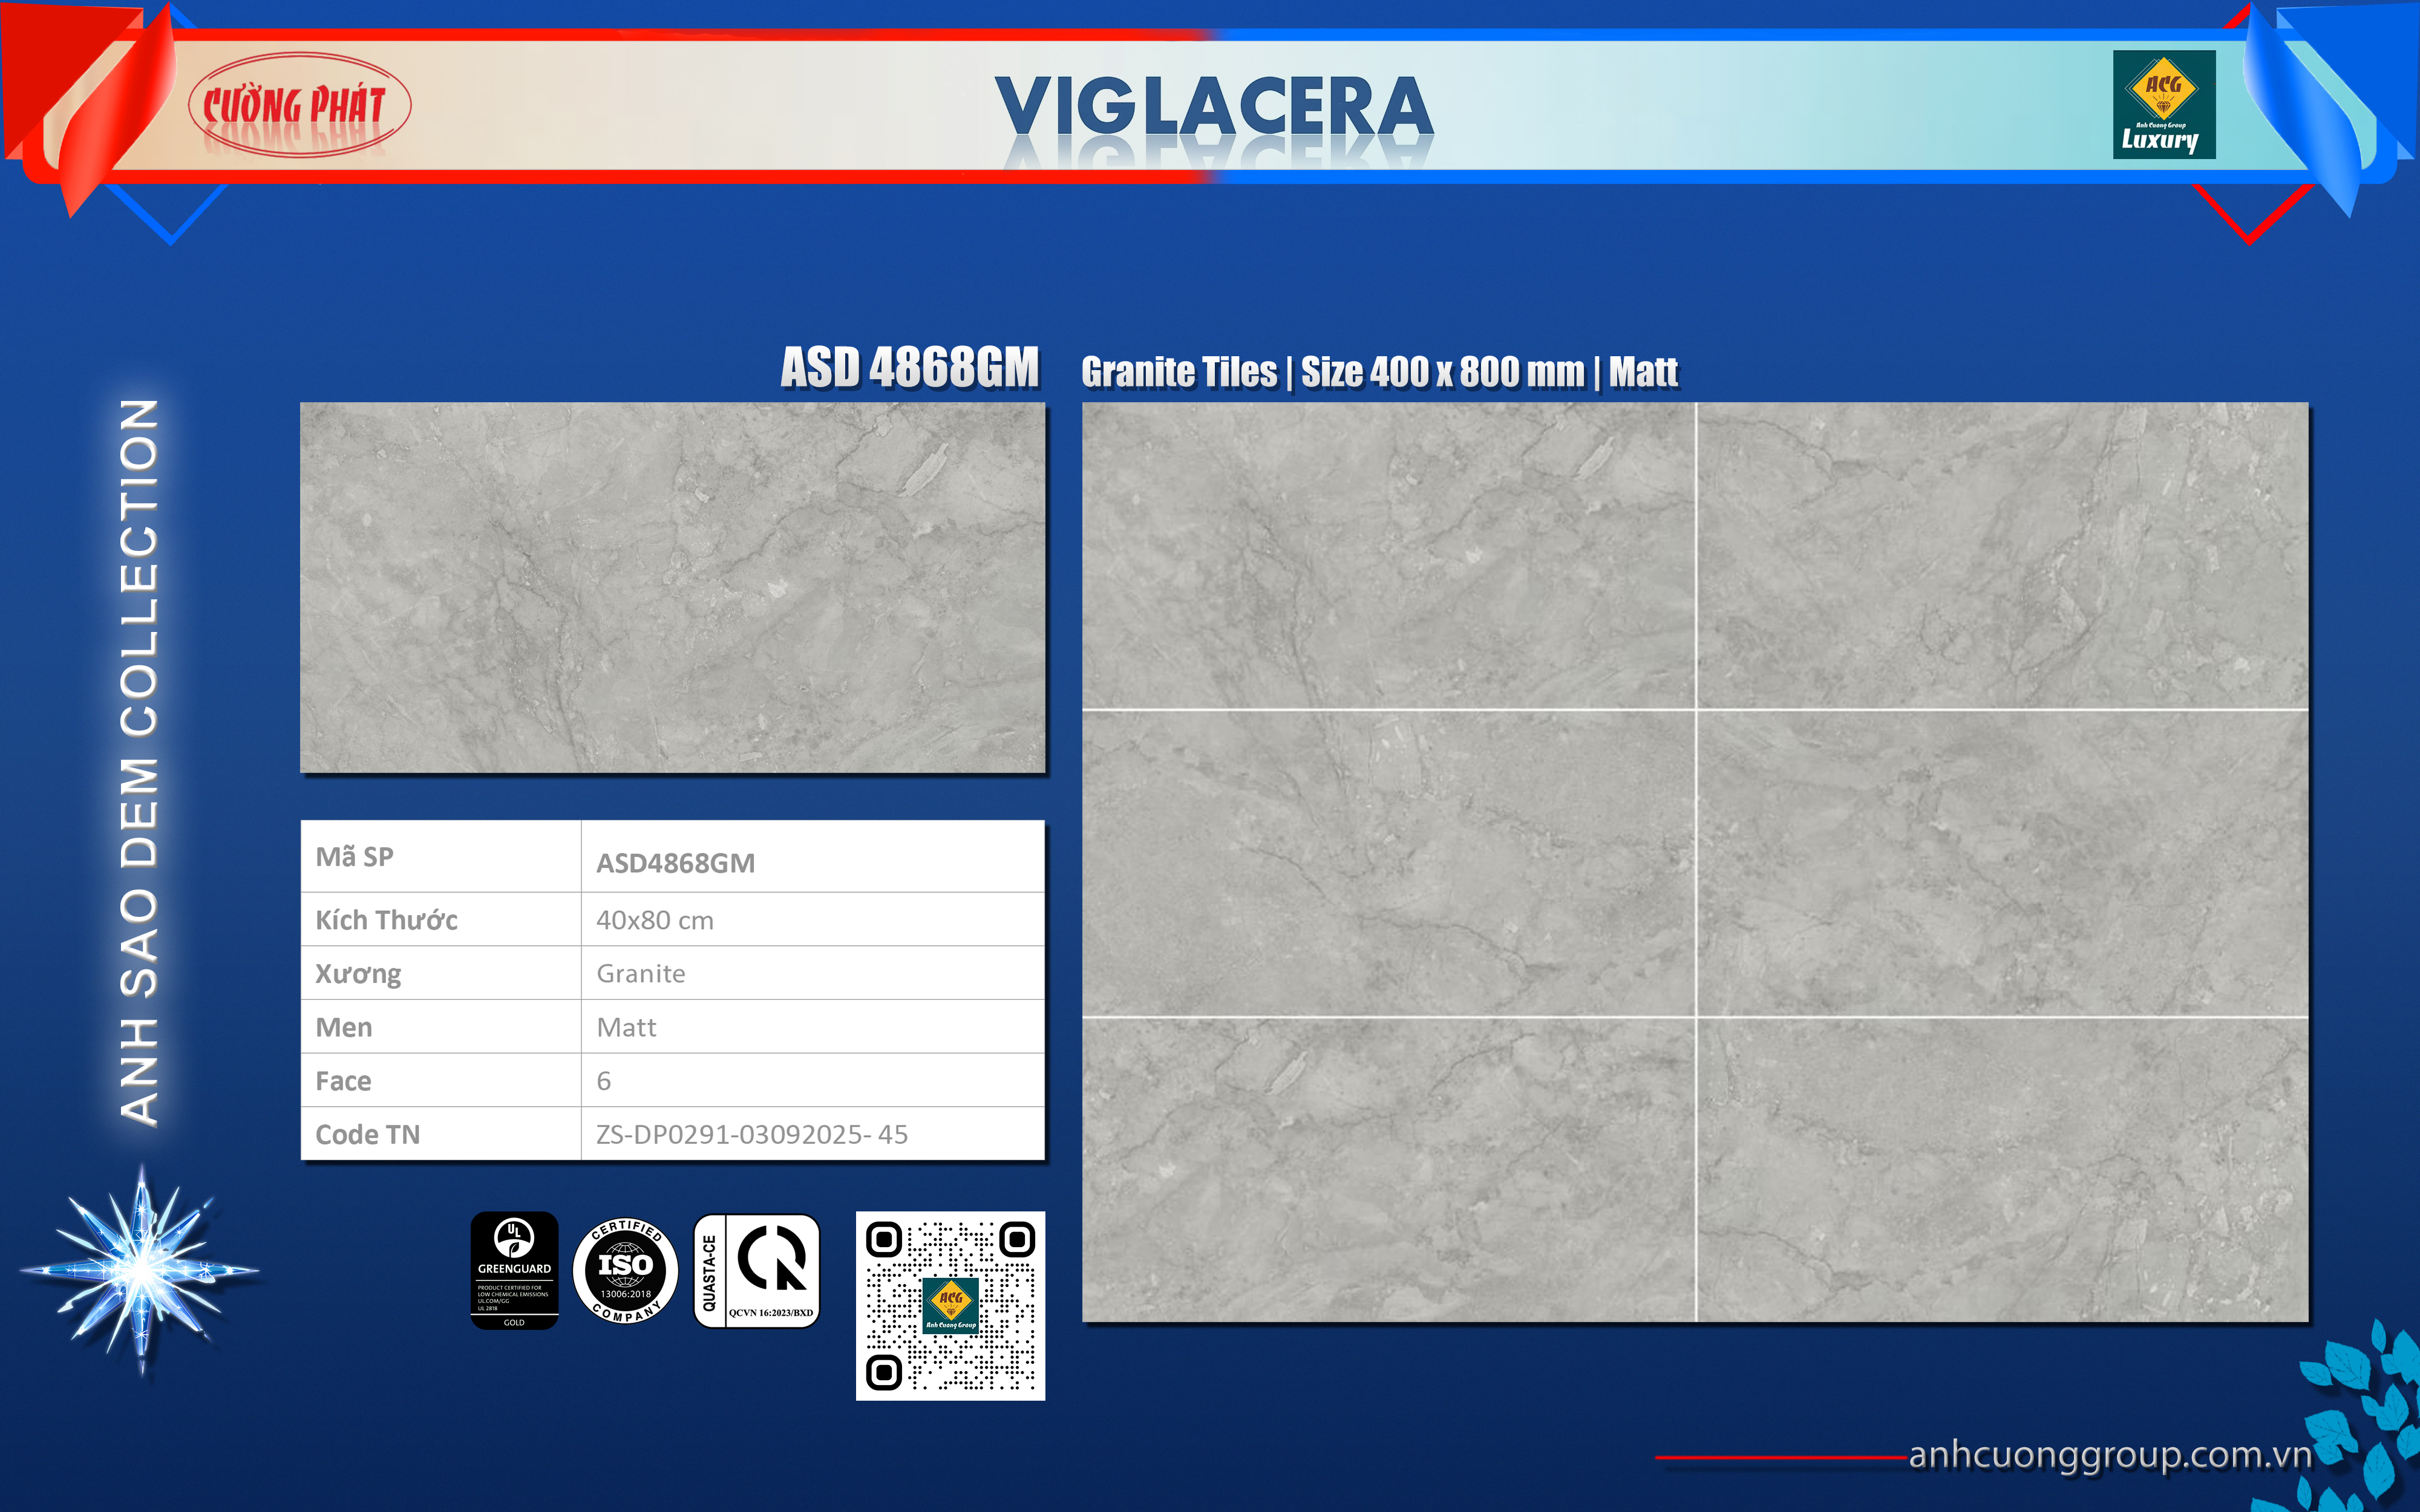The image size is (2420, 1512).
Task: Select the Men label cell
Action: tap(441, 1027)
